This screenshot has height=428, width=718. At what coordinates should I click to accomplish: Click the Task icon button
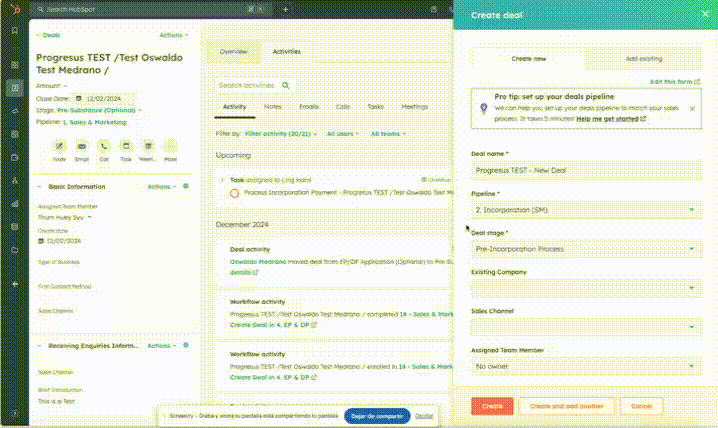coord(126,146)
